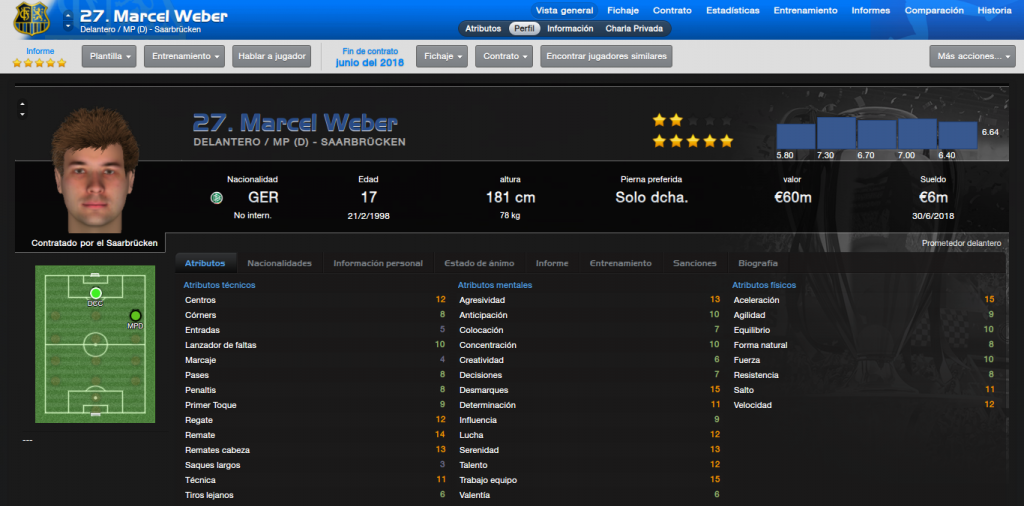Select the MPD position marker on the pitch

tap(135, 315)
